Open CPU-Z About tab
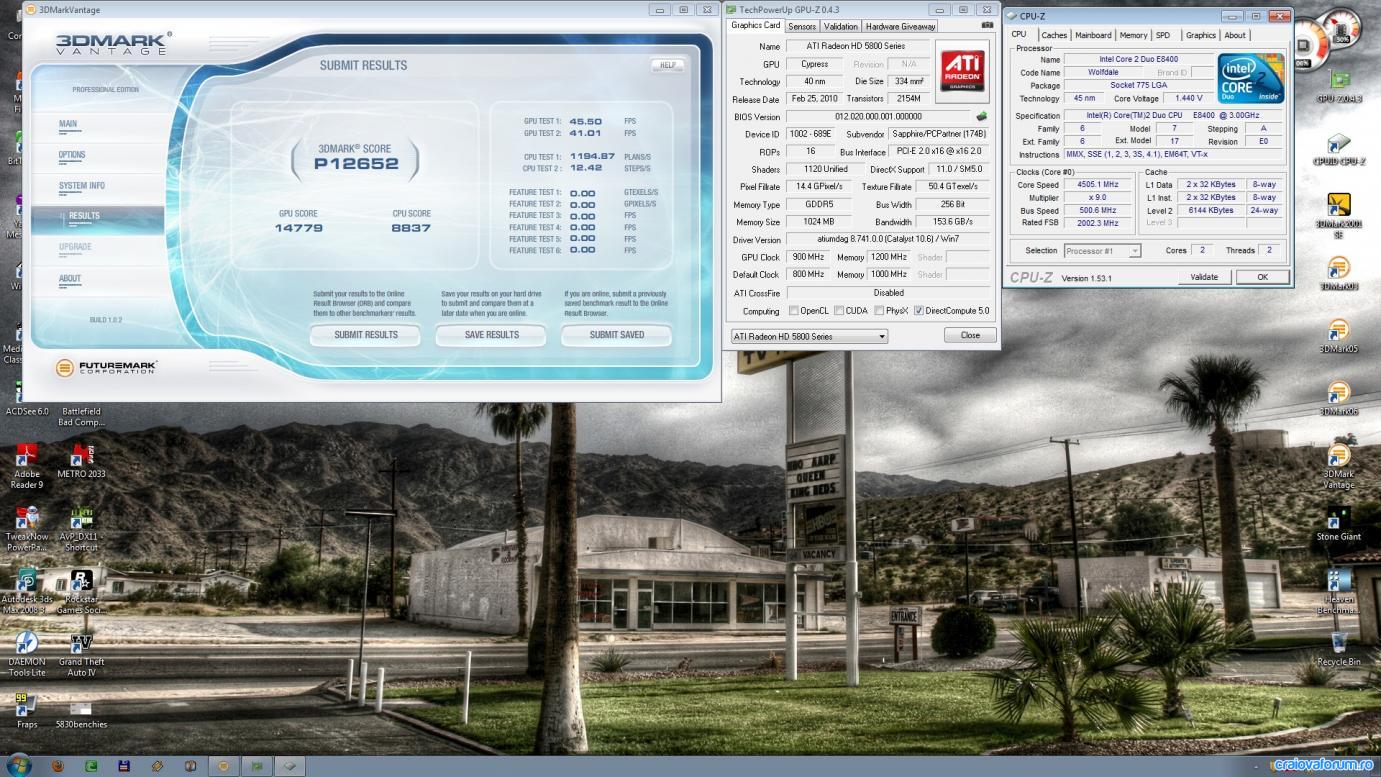 click(x=1235, y=35)
